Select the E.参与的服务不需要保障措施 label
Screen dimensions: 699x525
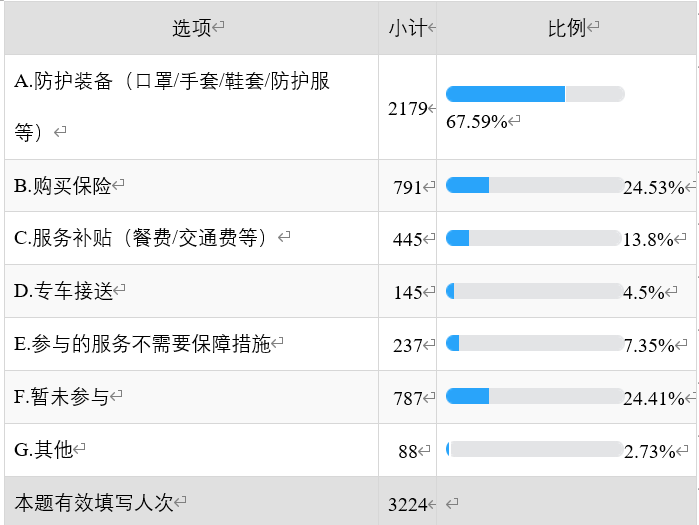[x=142, y=344]
